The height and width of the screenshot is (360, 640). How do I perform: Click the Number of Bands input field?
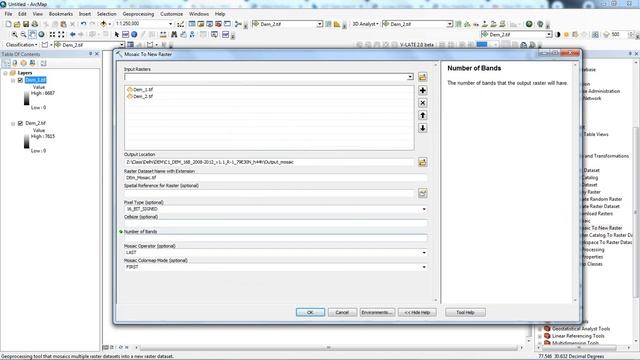pyautogui.click(x=276, y=238)
